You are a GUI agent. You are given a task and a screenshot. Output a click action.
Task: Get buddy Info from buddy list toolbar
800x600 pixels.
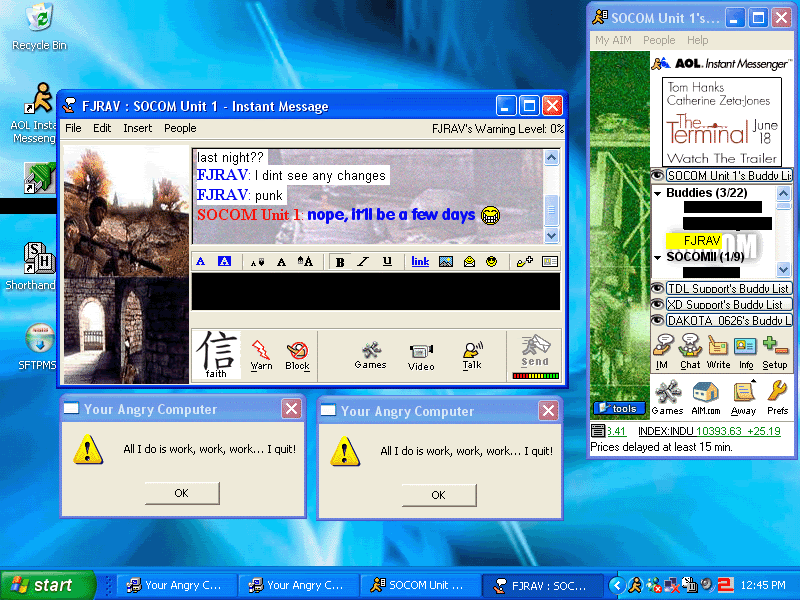745,351
